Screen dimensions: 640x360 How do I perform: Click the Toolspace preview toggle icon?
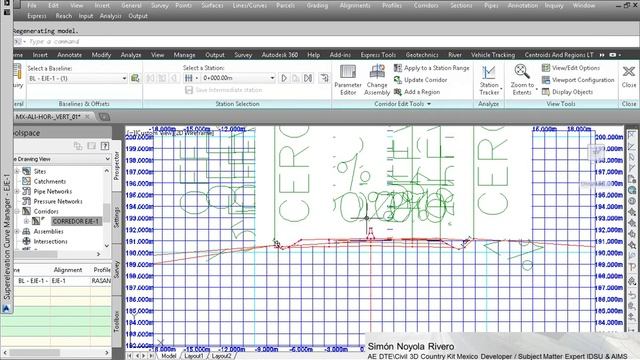click(x=92, y=146)
